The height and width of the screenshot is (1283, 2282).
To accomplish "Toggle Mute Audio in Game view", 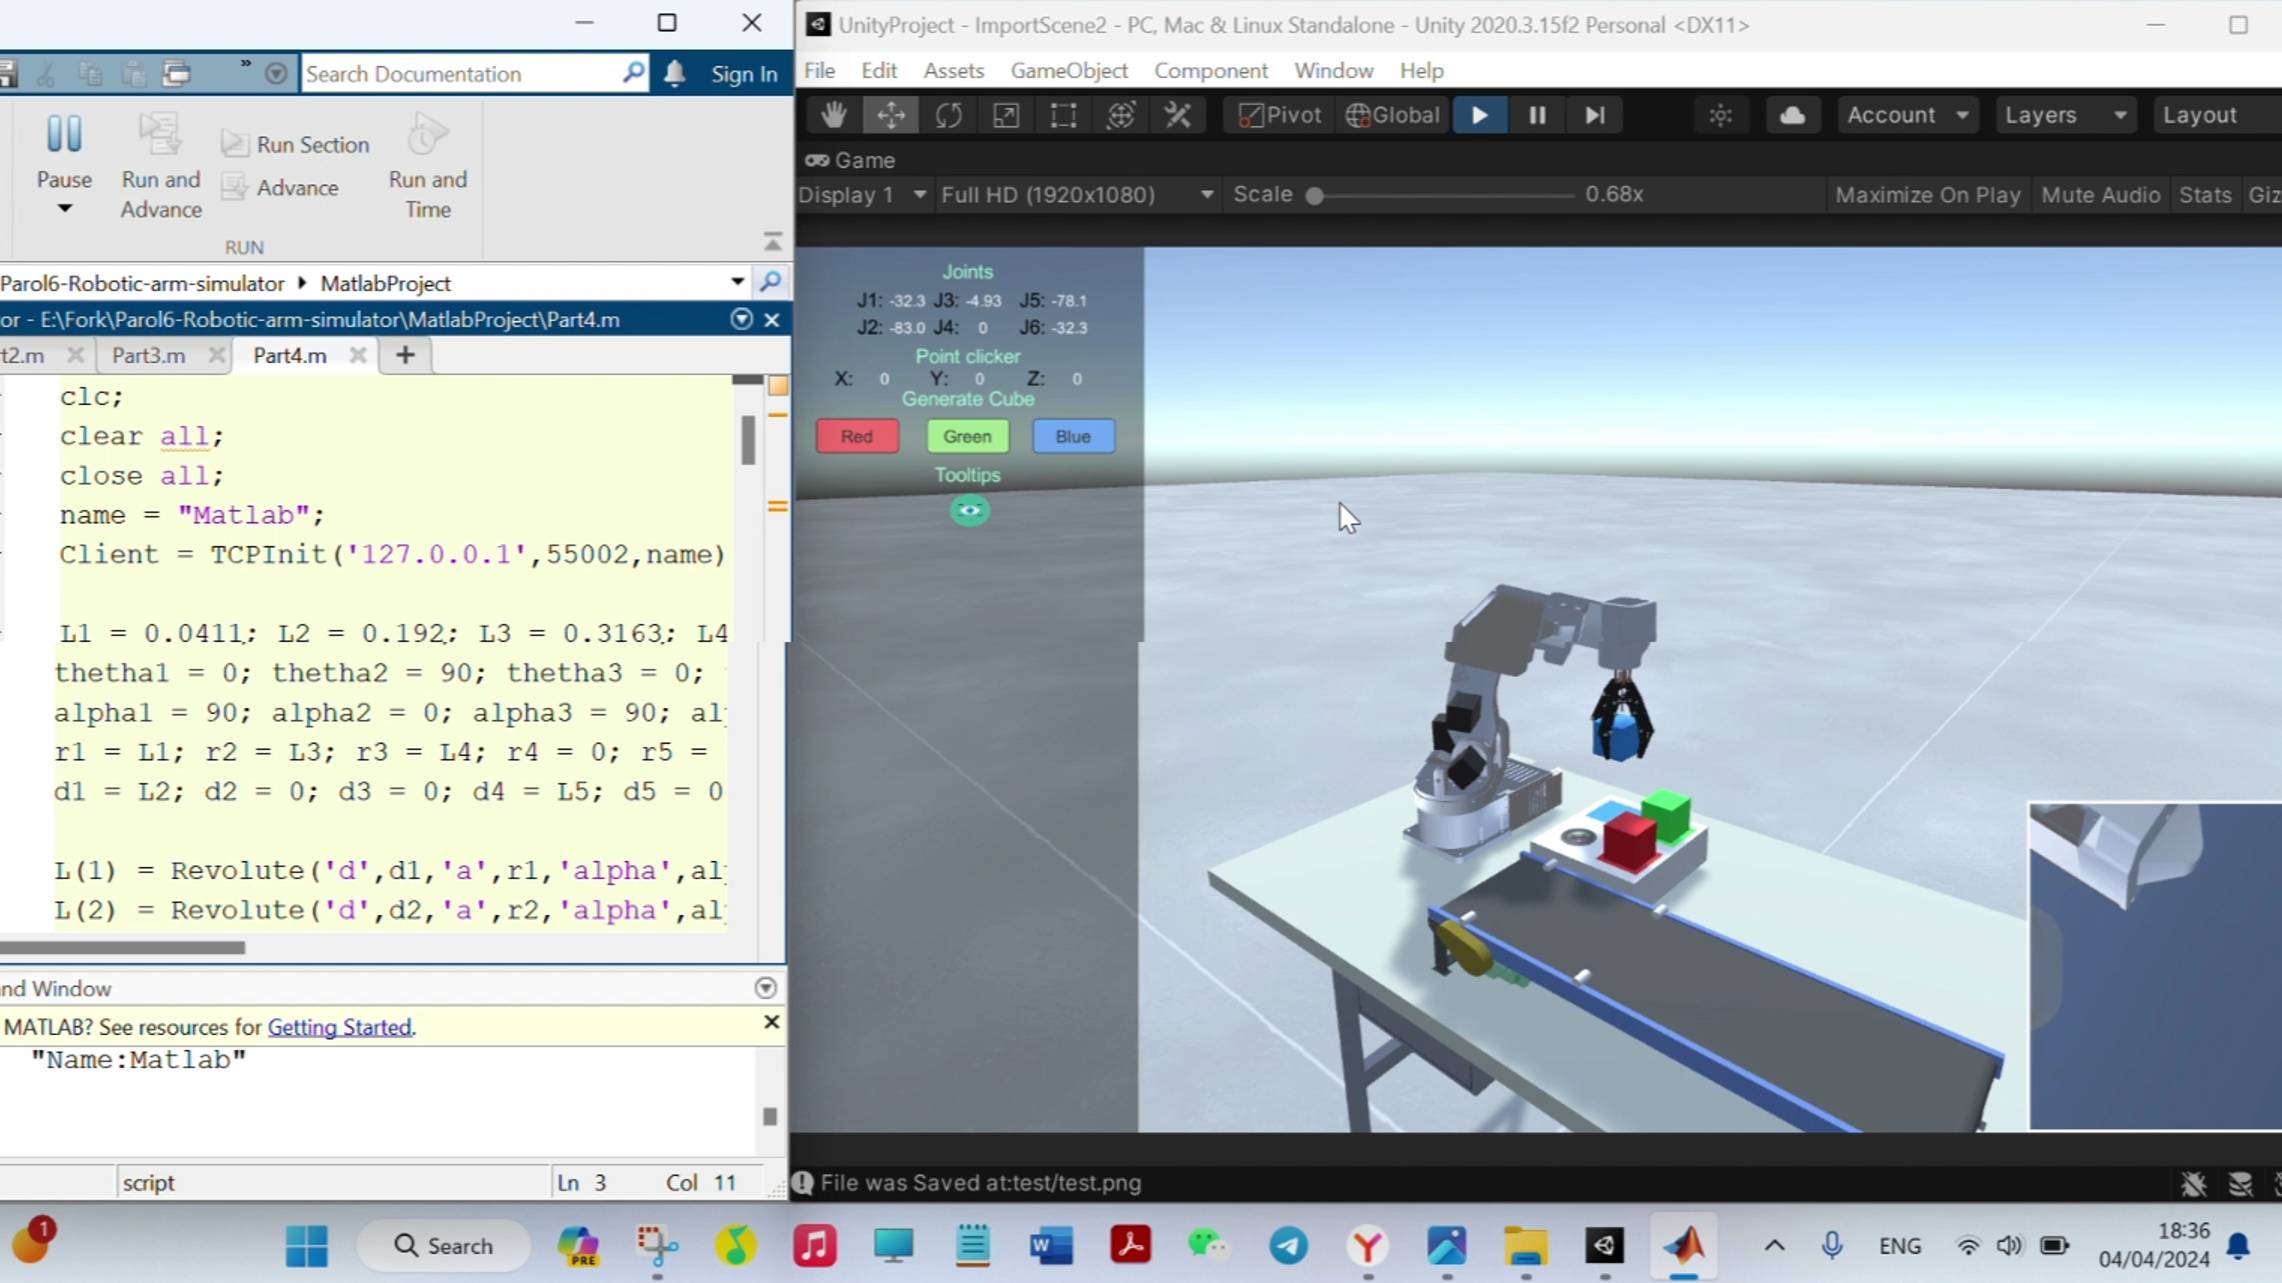I will (x=2100, y=195).
